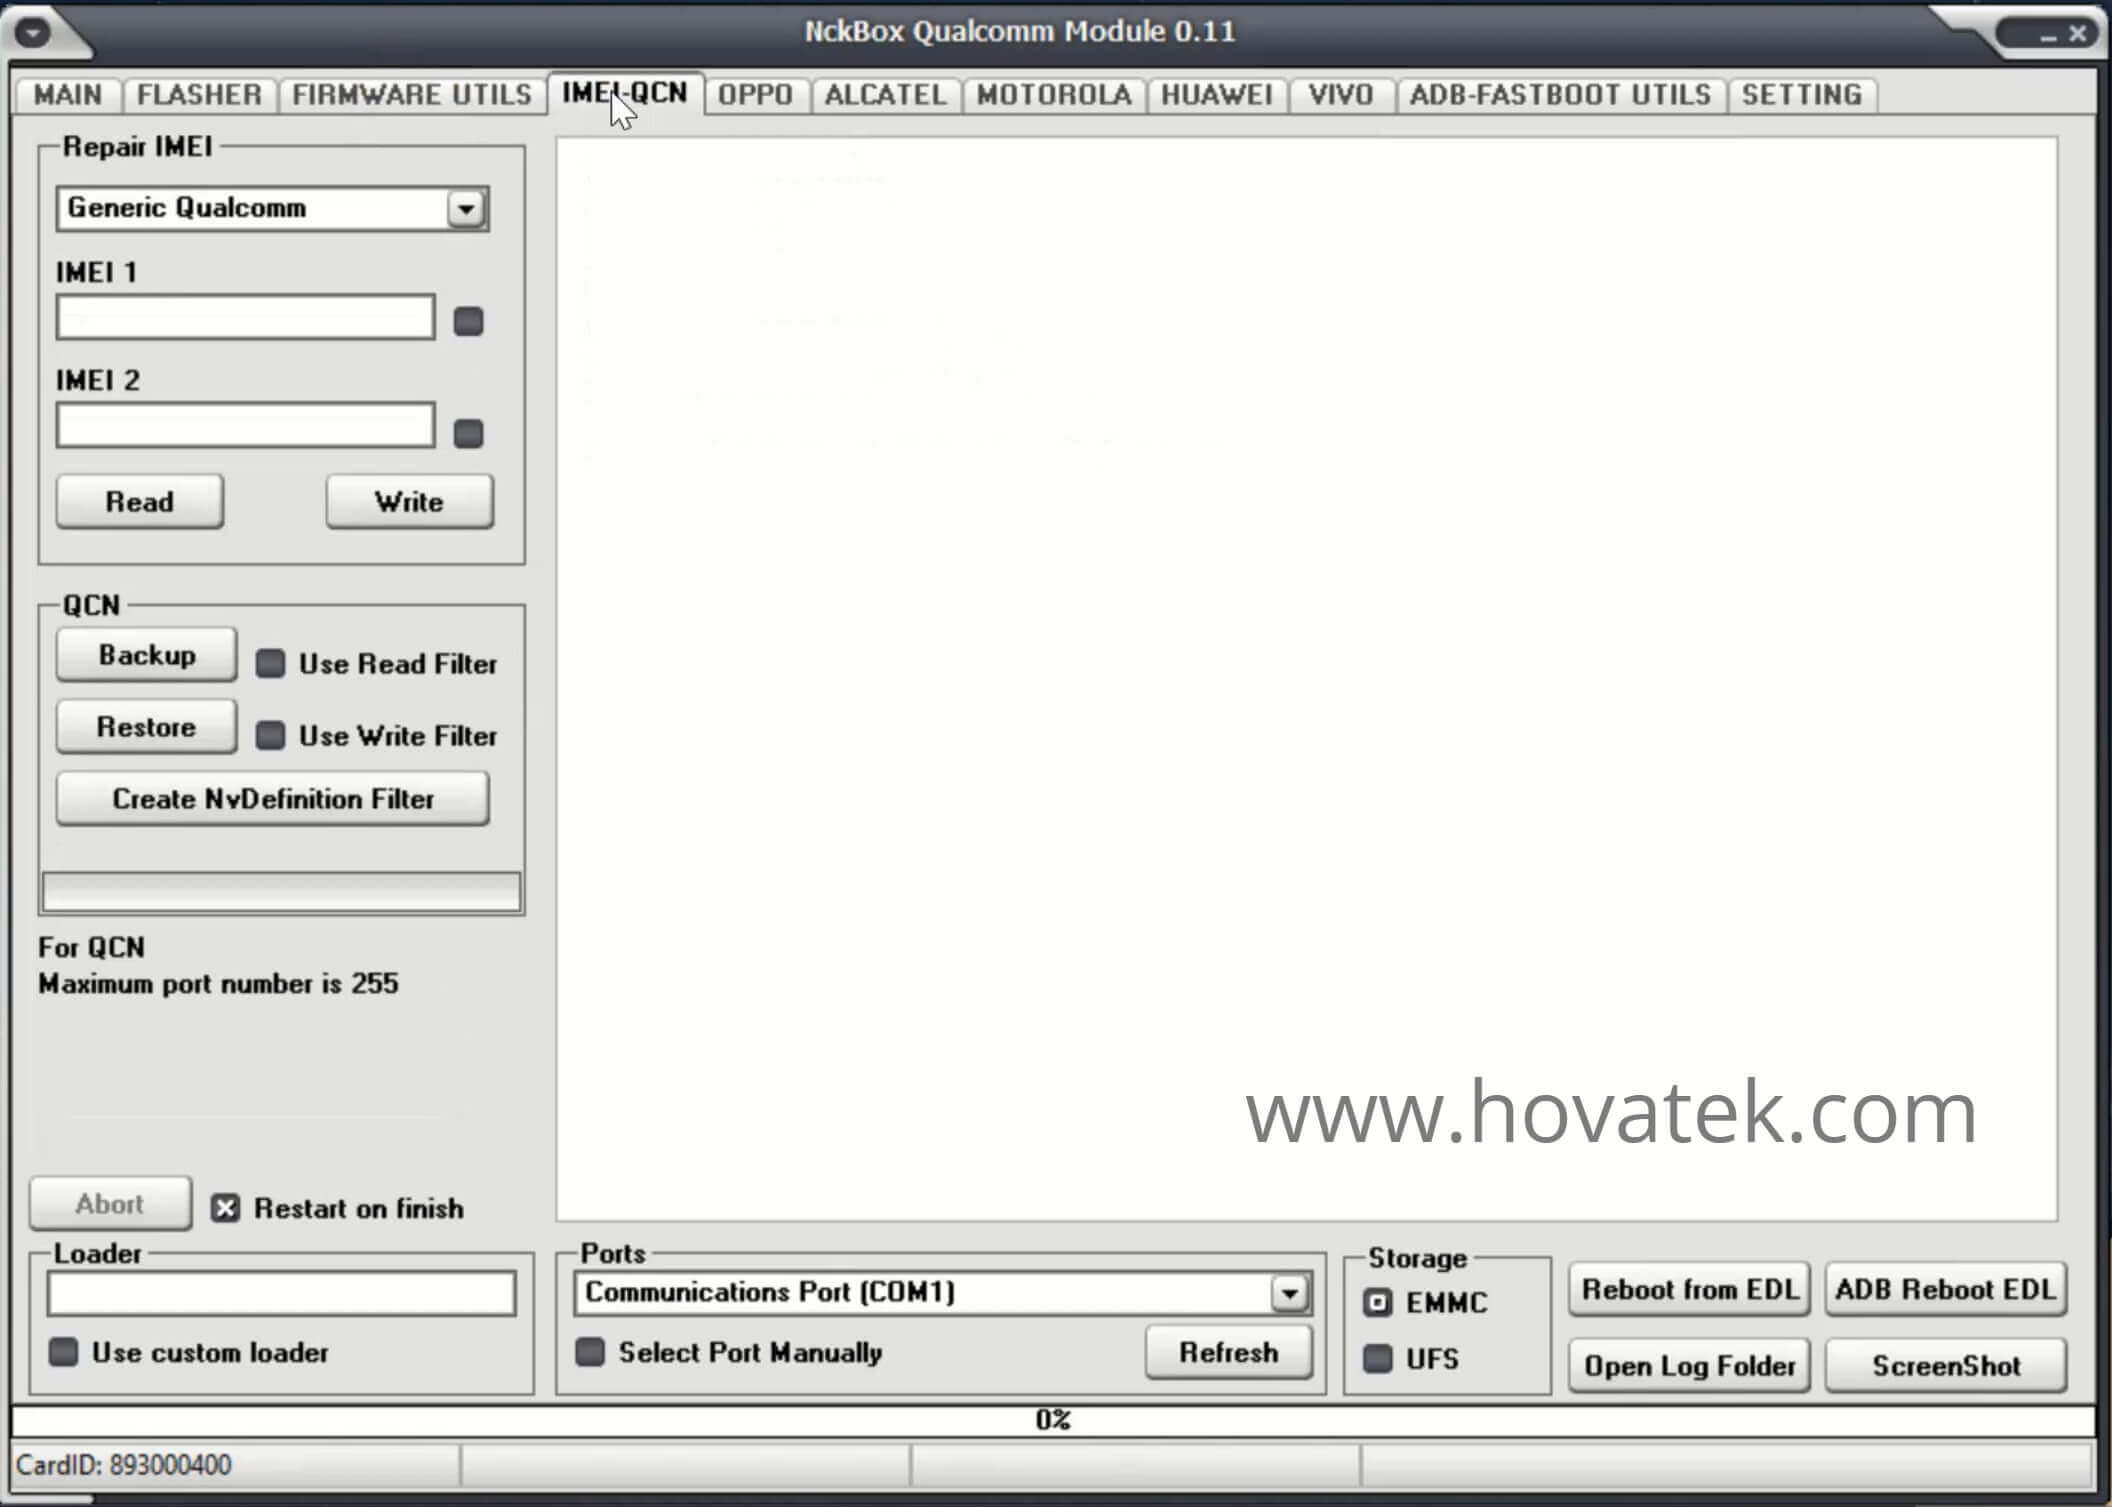
Task: Click the Abort button
Action: coord(110,1204)
